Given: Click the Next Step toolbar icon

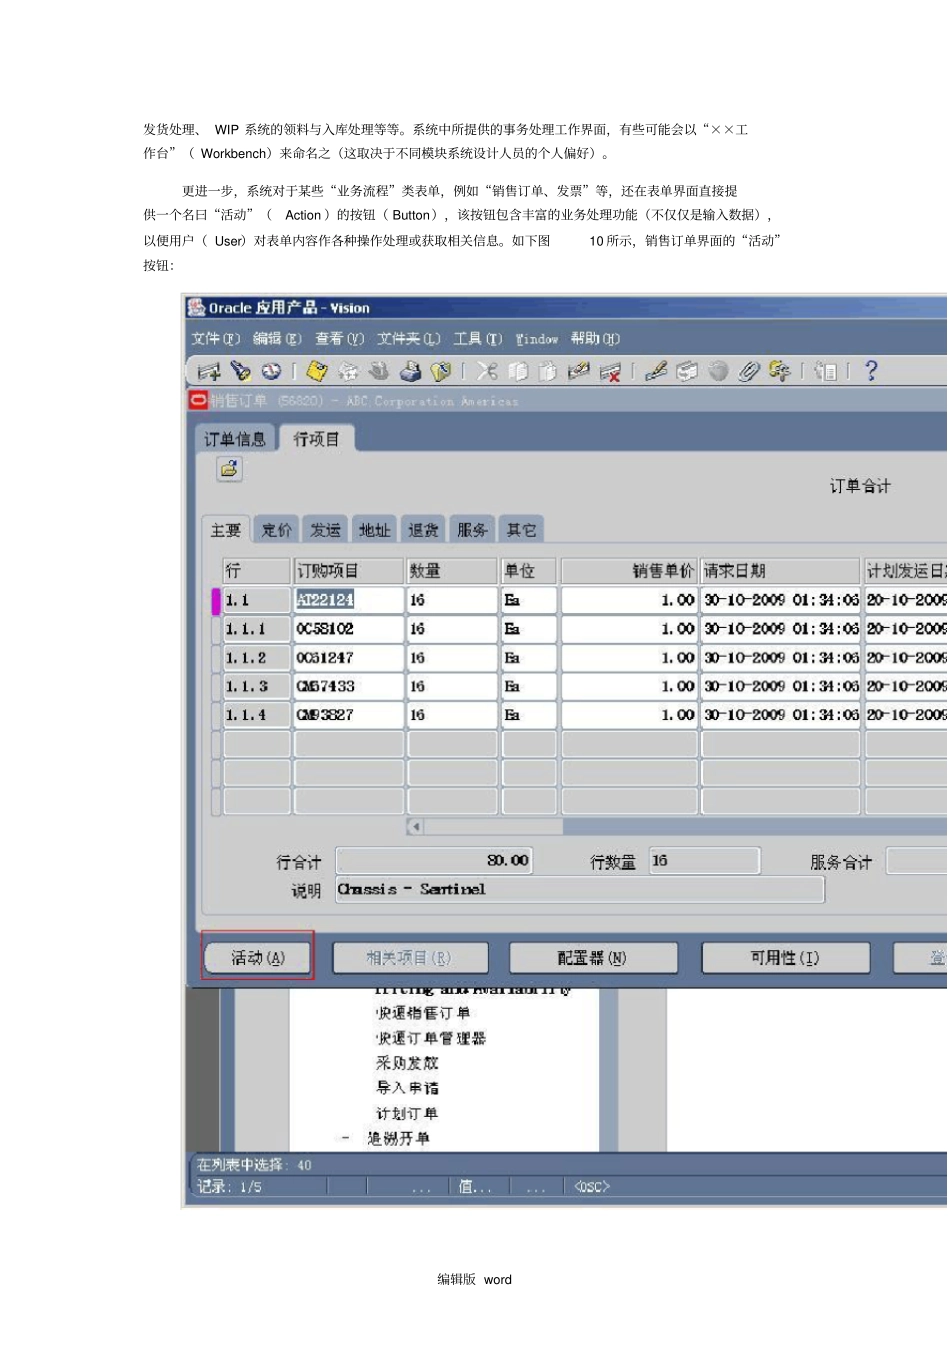Looking at the screenshot, I should pos(348,371).
